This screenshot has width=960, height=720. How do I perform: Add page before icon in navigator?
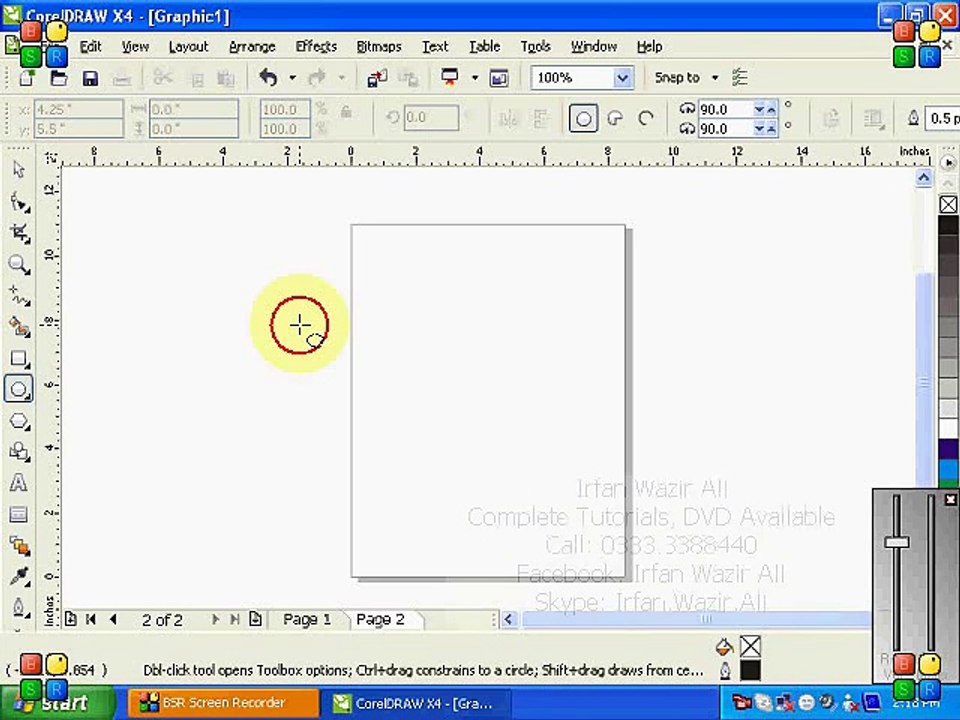71,620
